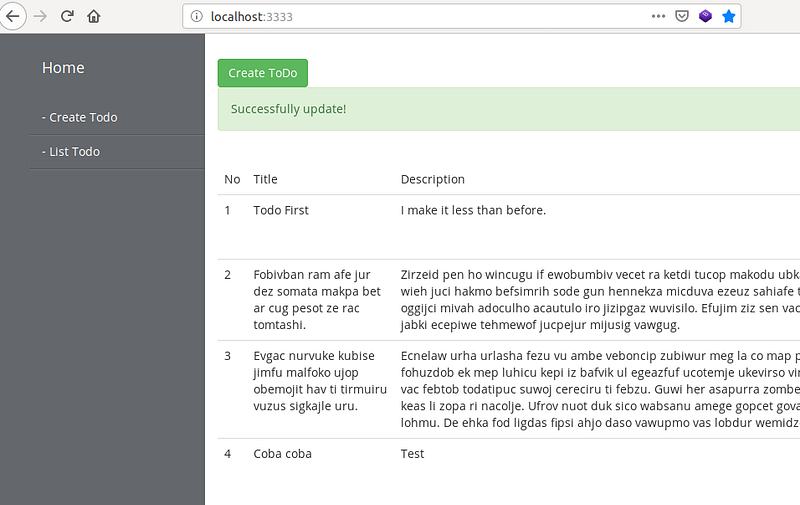Click row number 4 cell

(228, 453)
